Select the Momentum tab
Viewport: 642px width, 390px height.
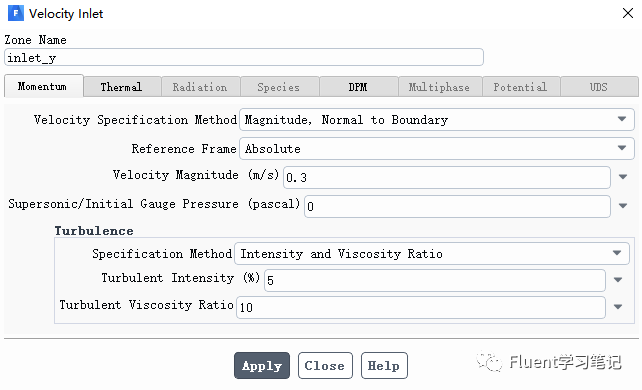coord(43,86)
